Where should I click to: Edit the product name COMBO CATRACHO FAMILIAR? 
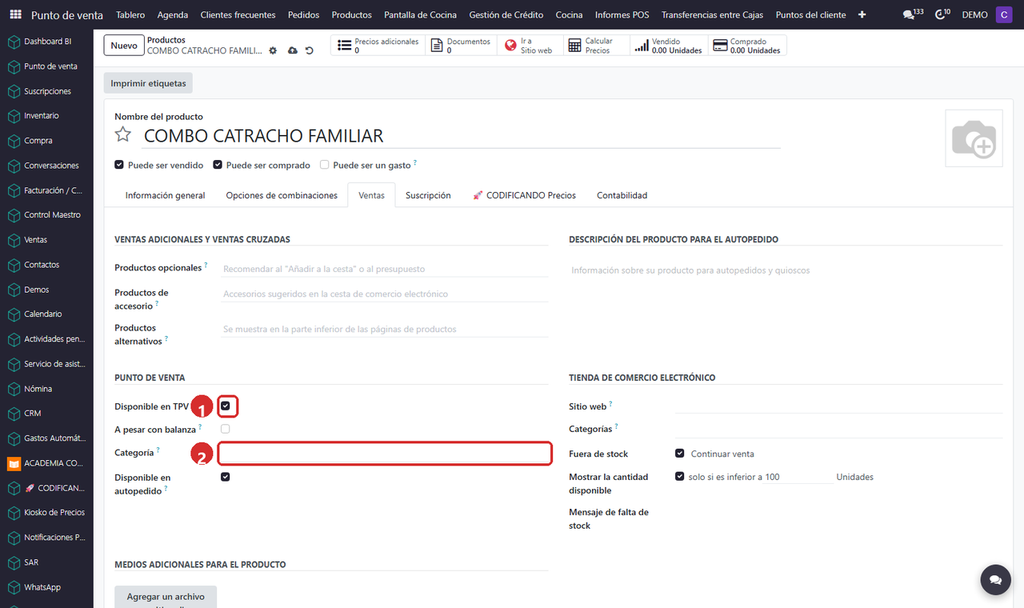coord(461,135)
